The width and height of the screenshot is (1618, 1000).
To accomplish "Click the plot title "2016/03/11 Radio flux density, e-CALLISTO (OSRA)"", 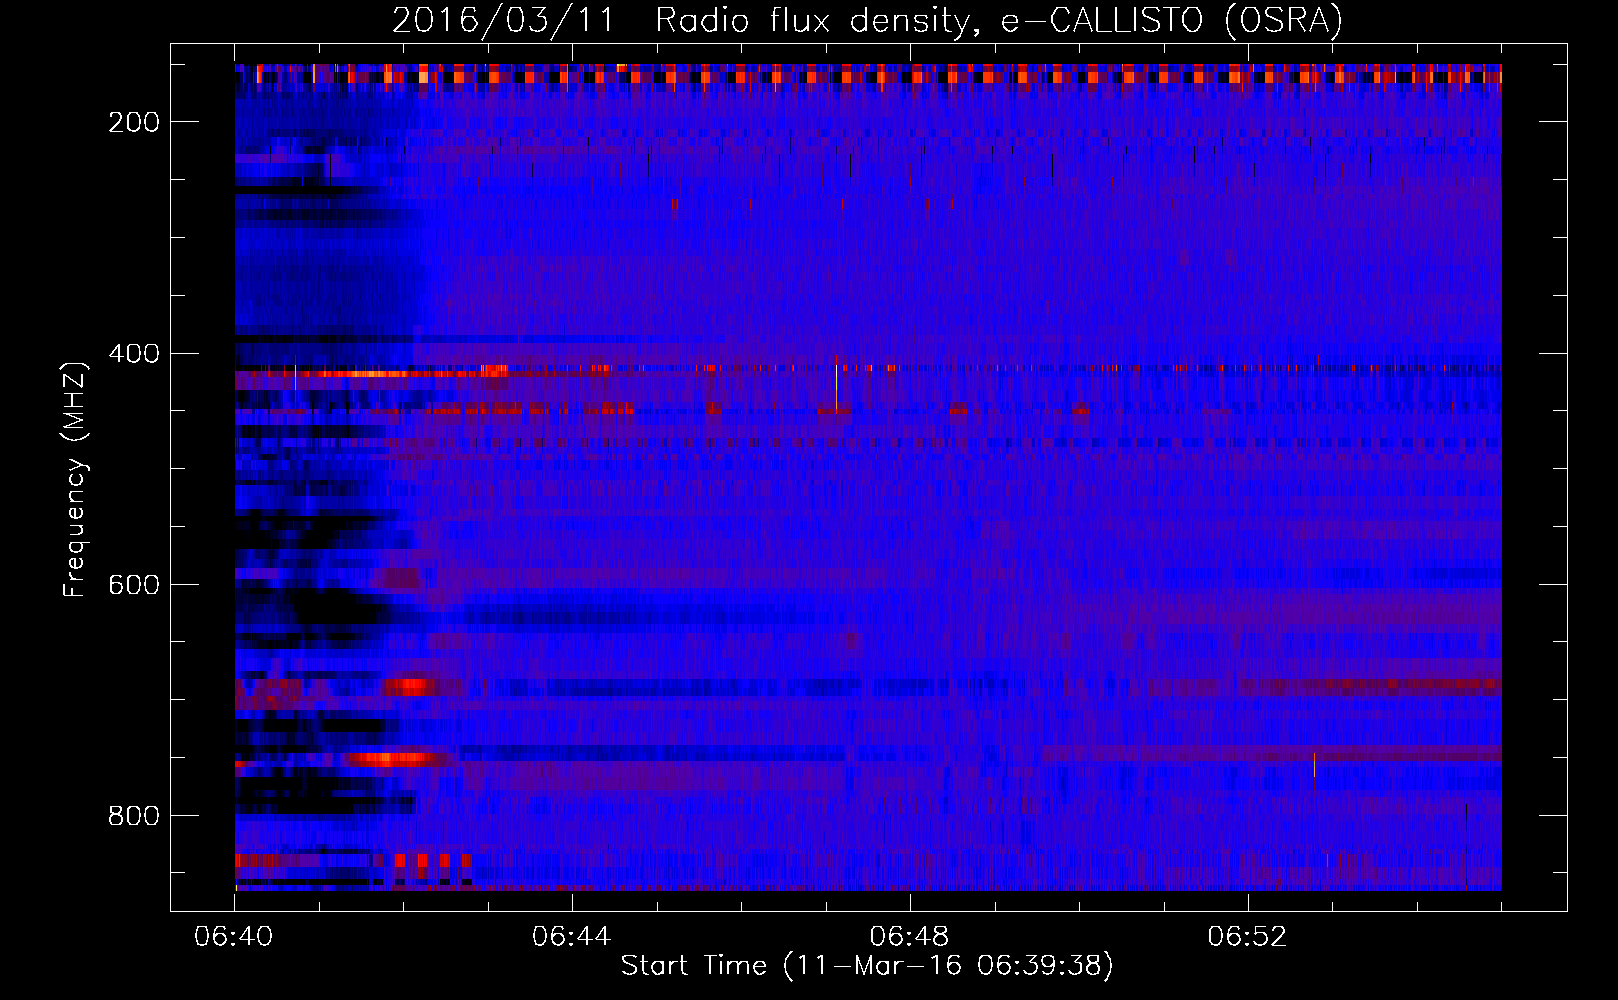I will (x=867, y=20).
